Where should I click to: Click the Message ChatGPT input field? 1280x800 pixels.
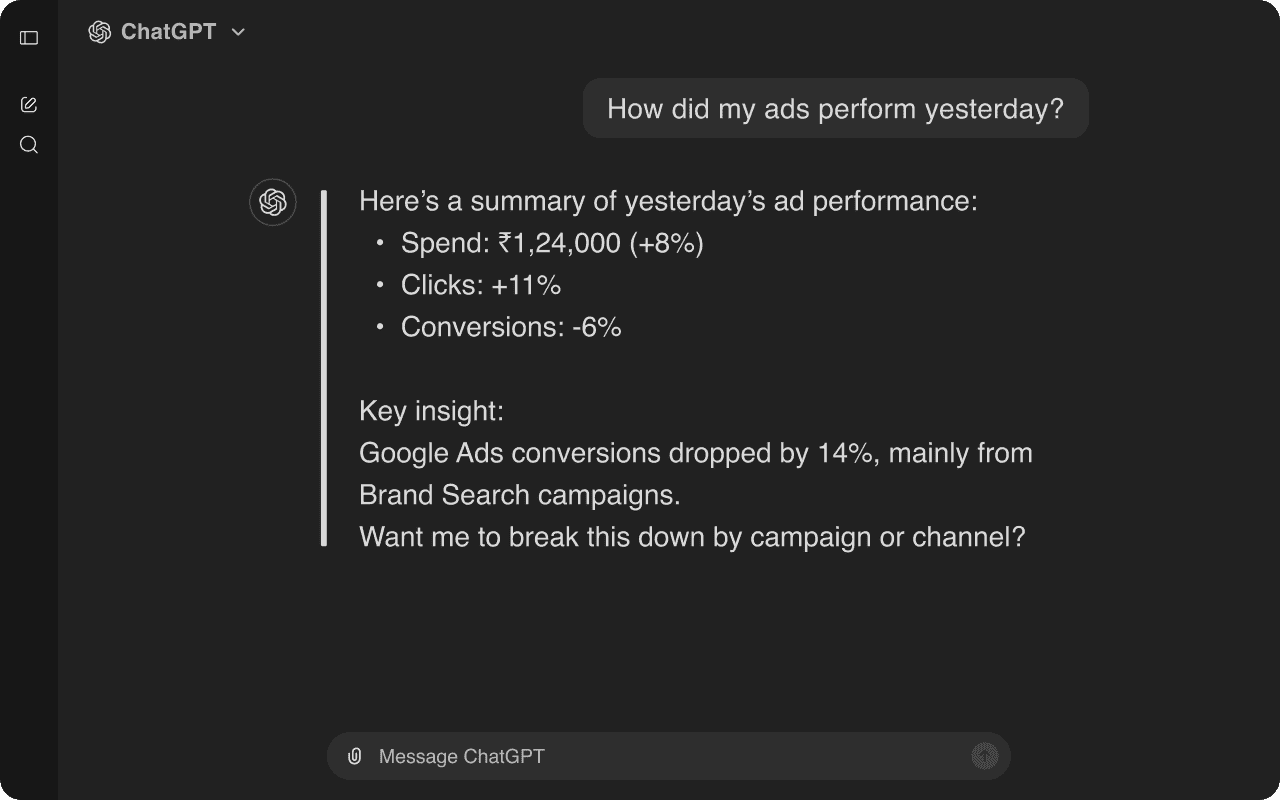click(x=600, y=756)
